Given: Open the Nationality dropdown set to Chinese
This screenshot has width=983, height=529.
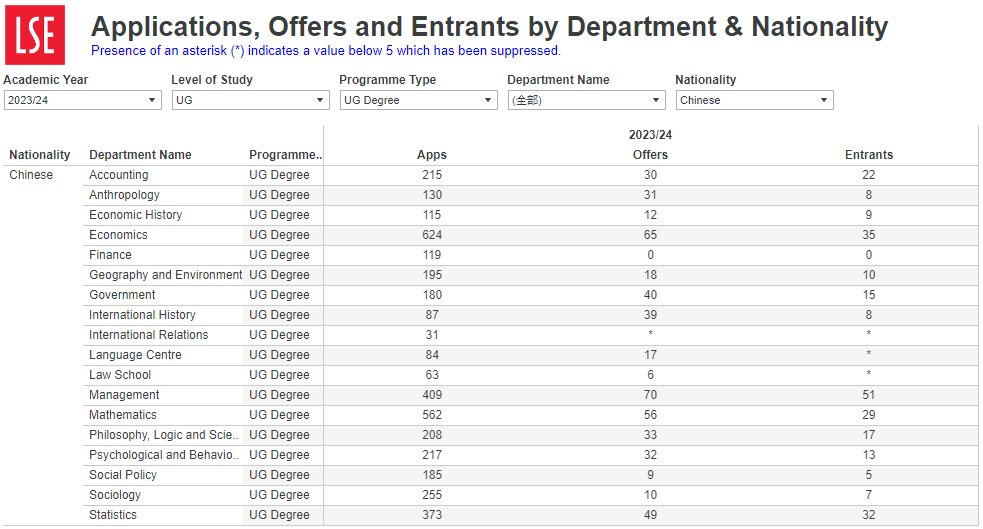Looking at the screenshot, I should pyautogui.click(x=754, y=100).
